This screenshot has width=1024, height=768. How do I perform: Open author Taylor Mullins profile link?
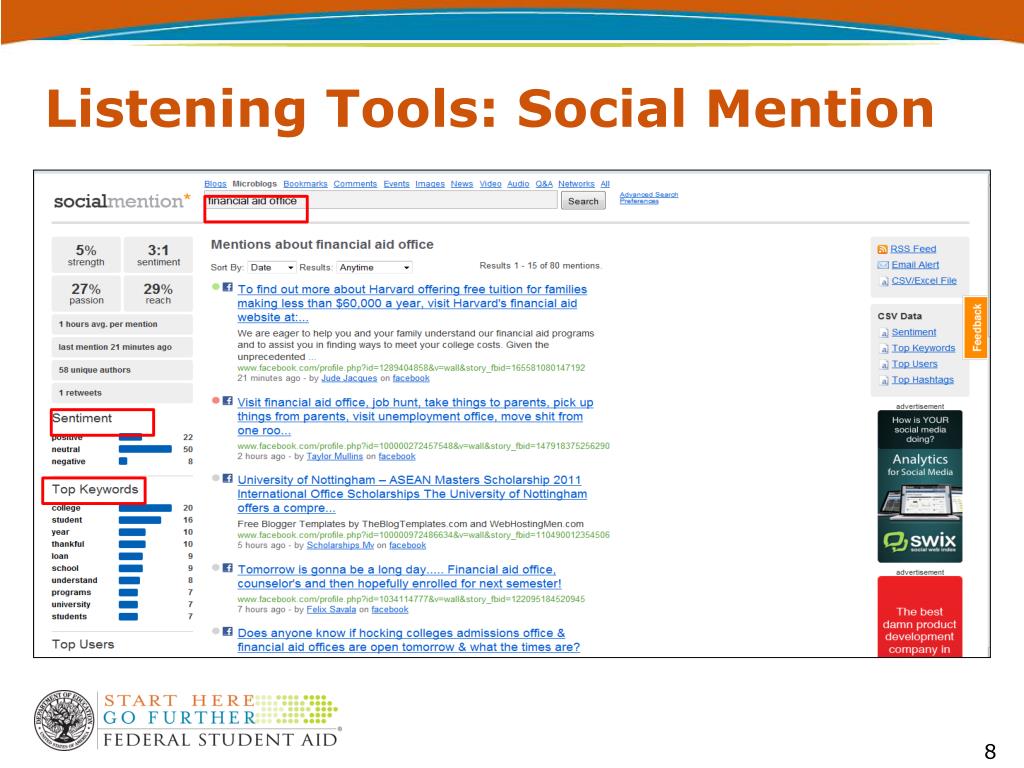point(334,456)
